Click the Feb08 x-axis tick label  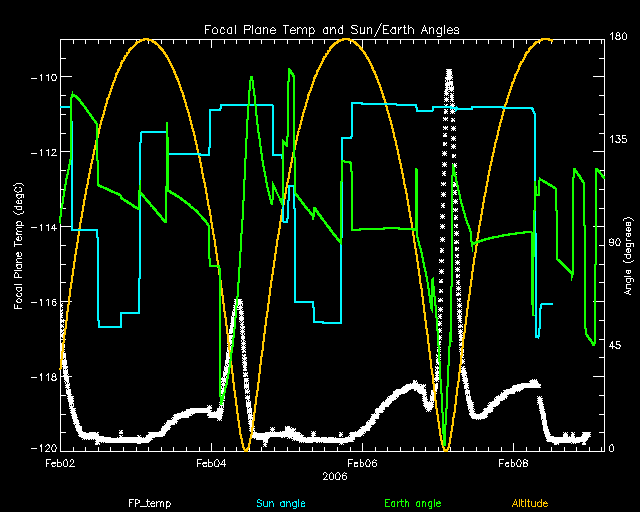[513, 464]
